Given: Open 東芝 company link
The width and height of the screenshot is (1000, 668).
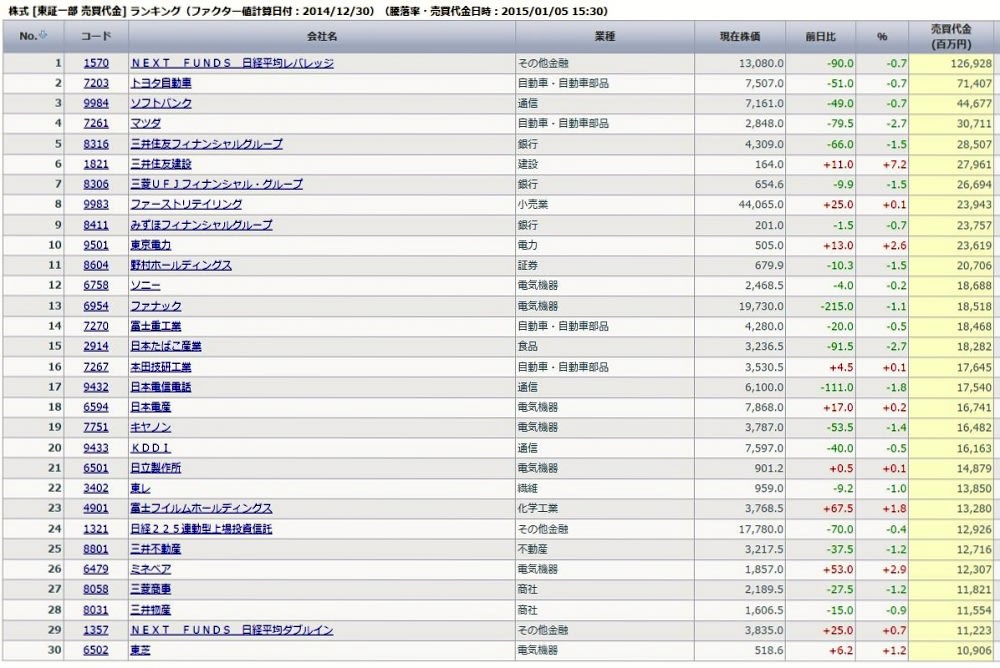Looking at the screenshot, I should [x=140, y=650].
